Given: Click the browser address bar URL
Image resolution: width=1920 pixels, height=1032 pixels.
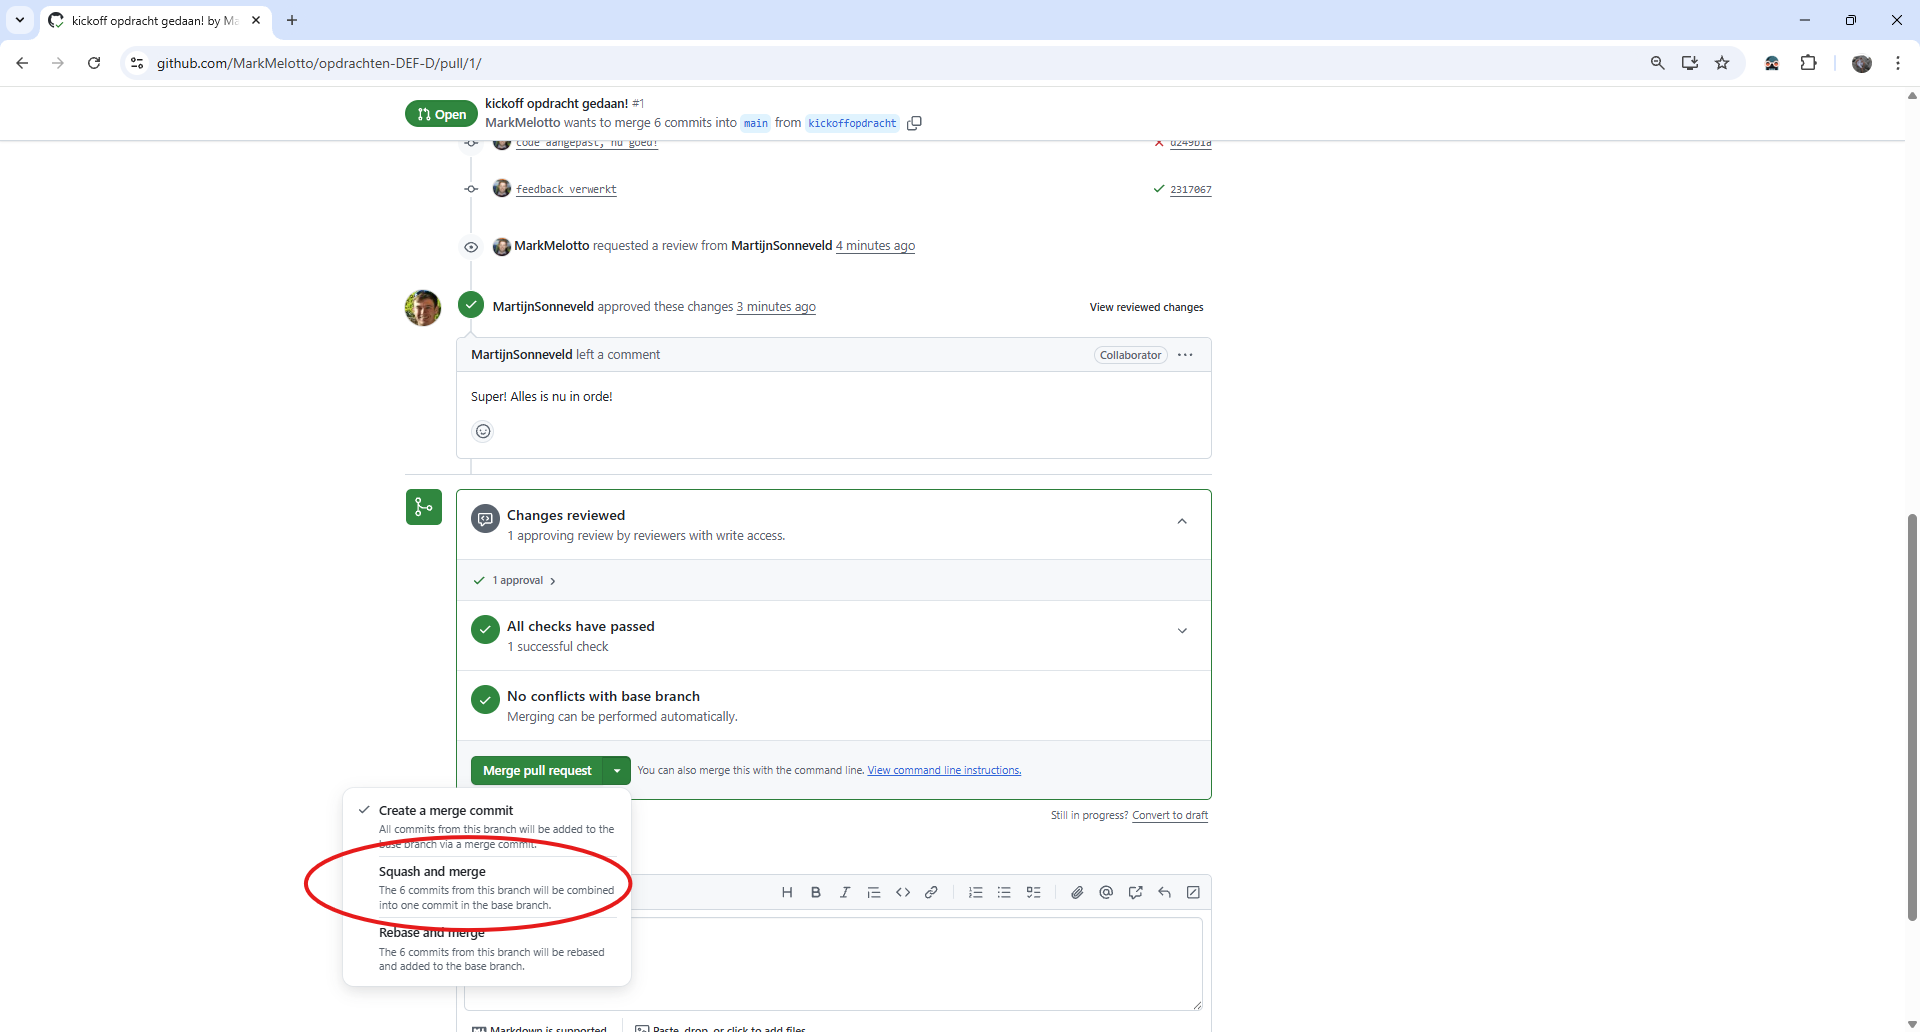Looking at the screenshot, I should [319, 63].
